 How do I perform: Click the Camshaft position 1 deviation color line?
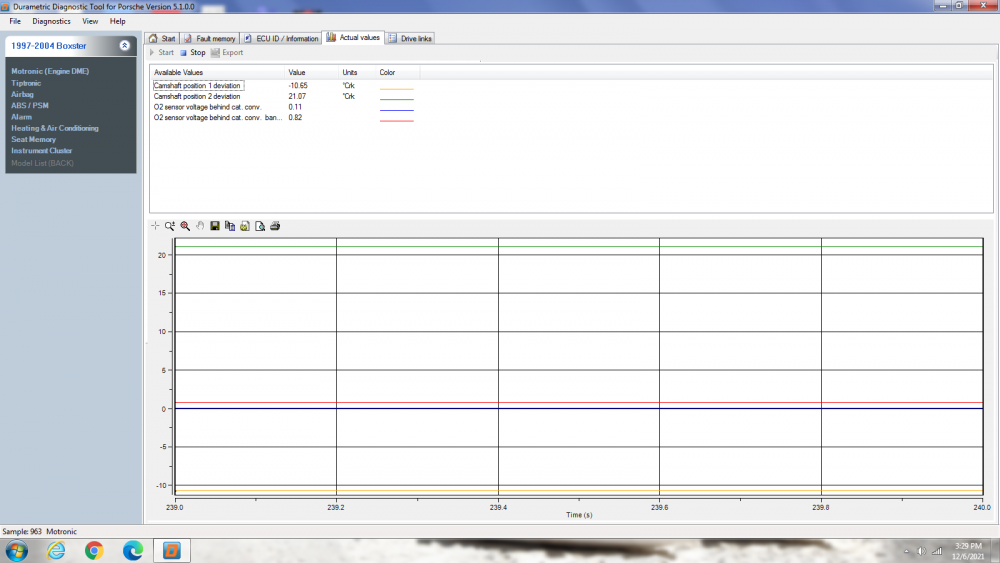pyautogui.click(x=396, y=89)
